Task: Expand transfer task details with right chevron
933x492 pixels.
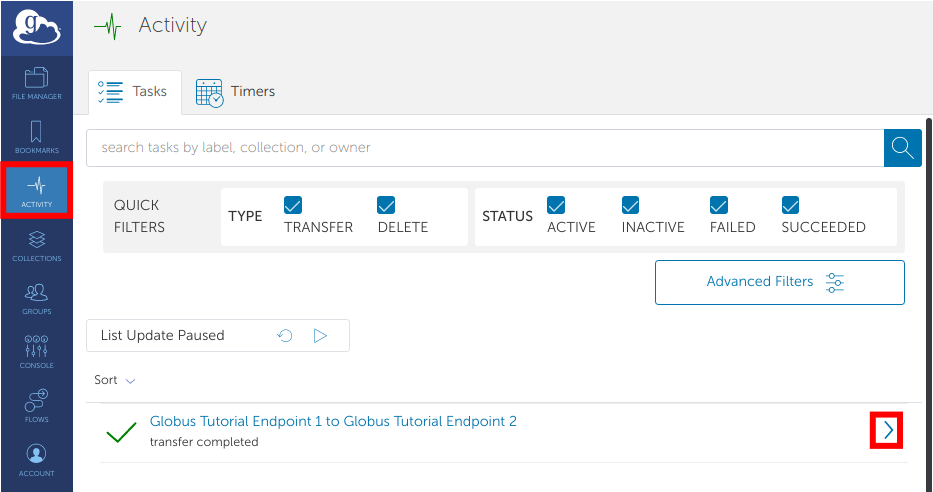Action: [887, 430]
